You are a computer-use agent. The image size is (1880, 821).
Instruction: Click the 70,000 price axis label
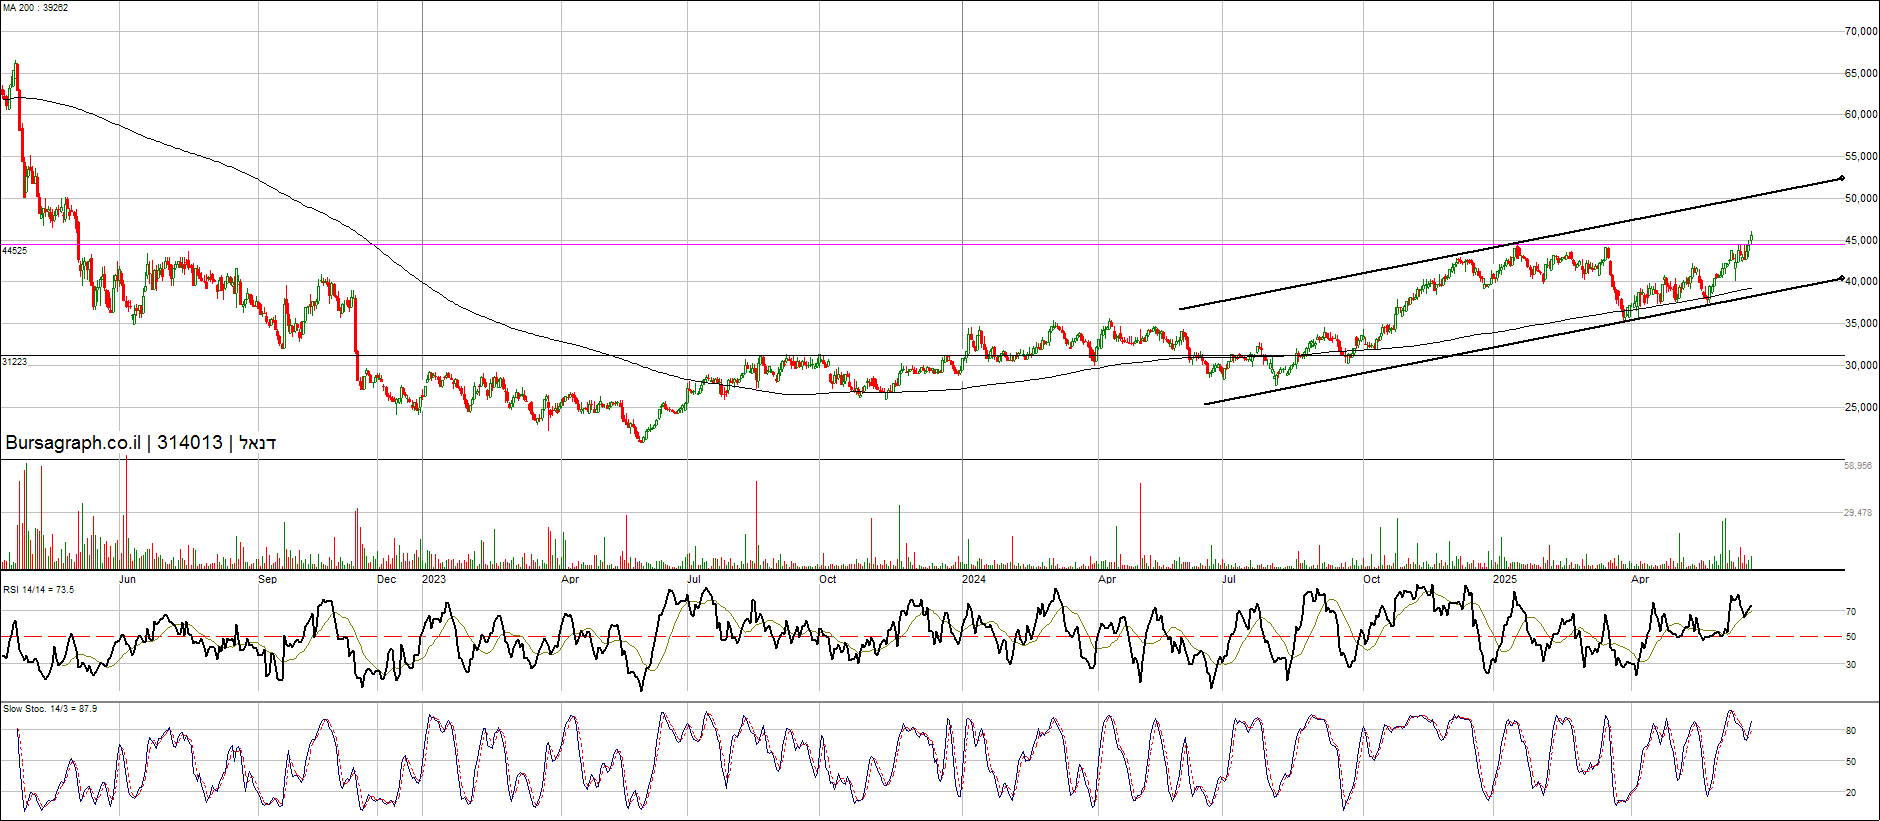1860,32
